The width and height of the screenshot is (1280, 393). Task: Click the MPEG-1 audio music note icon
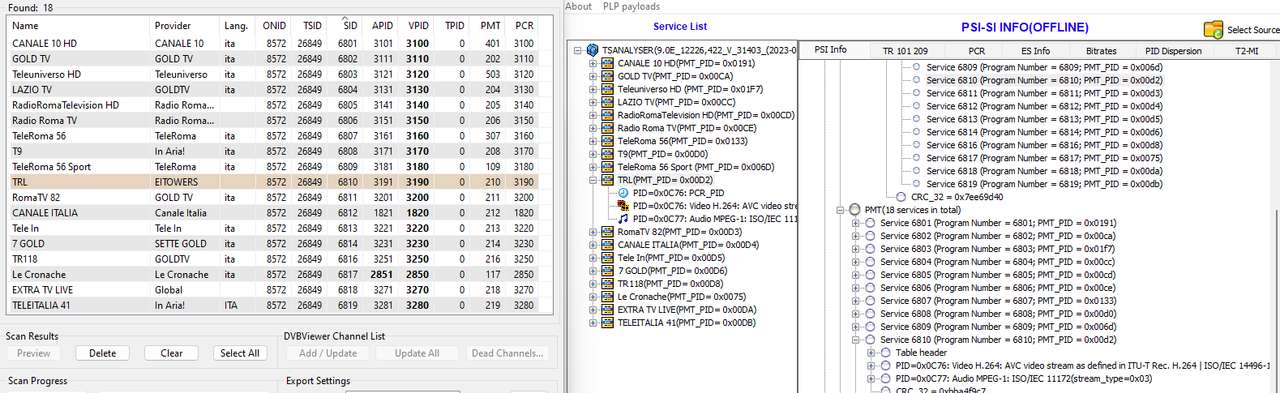(623, 218)
